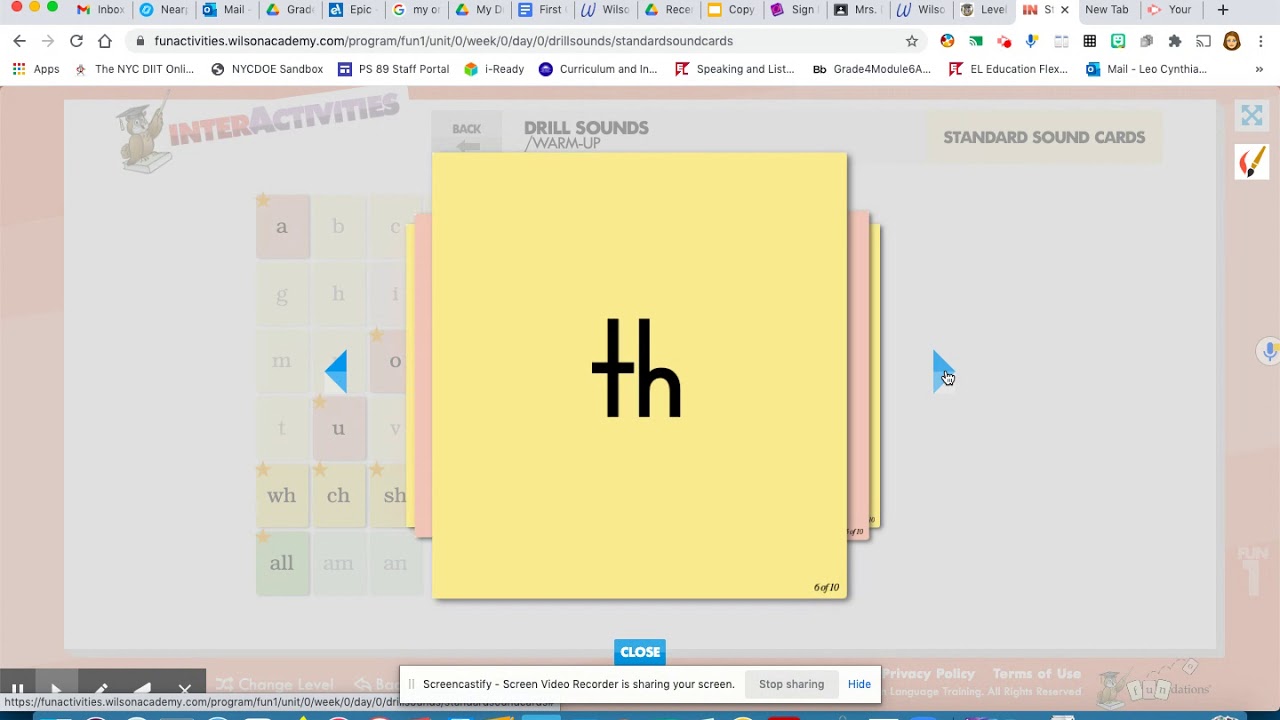Open a new browser tab with plus
The width and height of the screenshot is (1280, 720).
[x=1222, y=10]
